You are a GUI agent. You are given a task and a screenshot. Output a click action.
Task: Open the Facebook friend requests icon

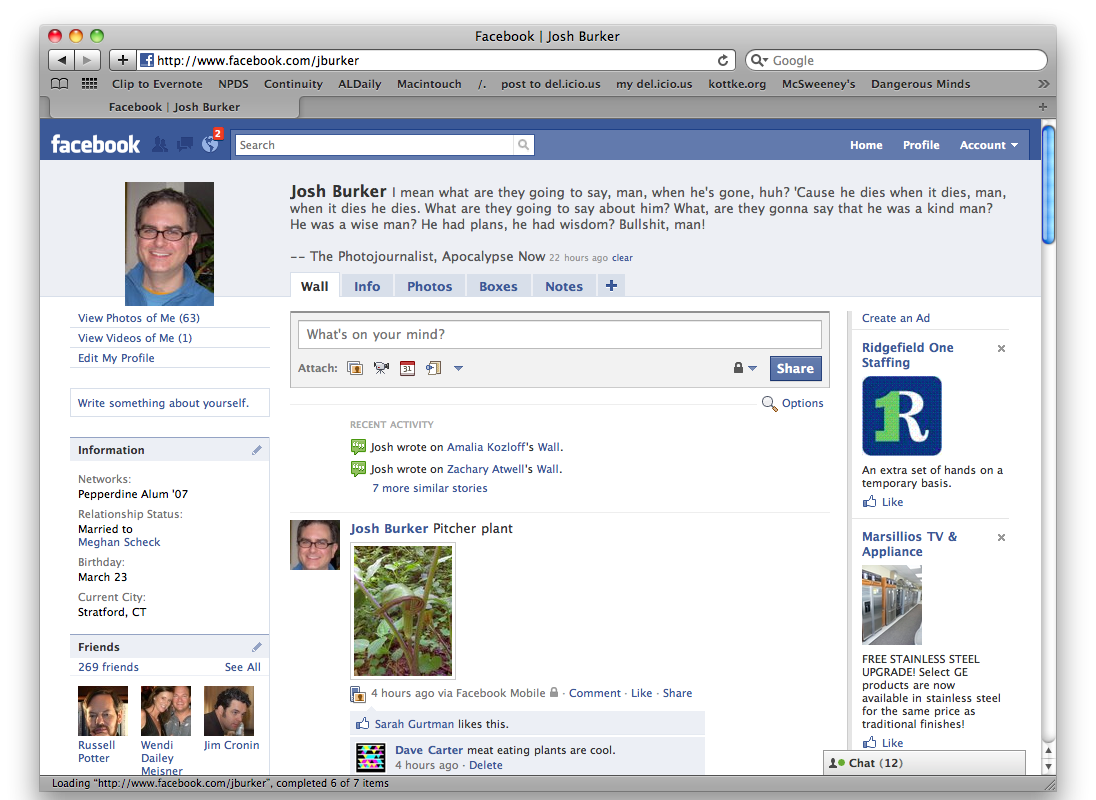pos(160,145)
